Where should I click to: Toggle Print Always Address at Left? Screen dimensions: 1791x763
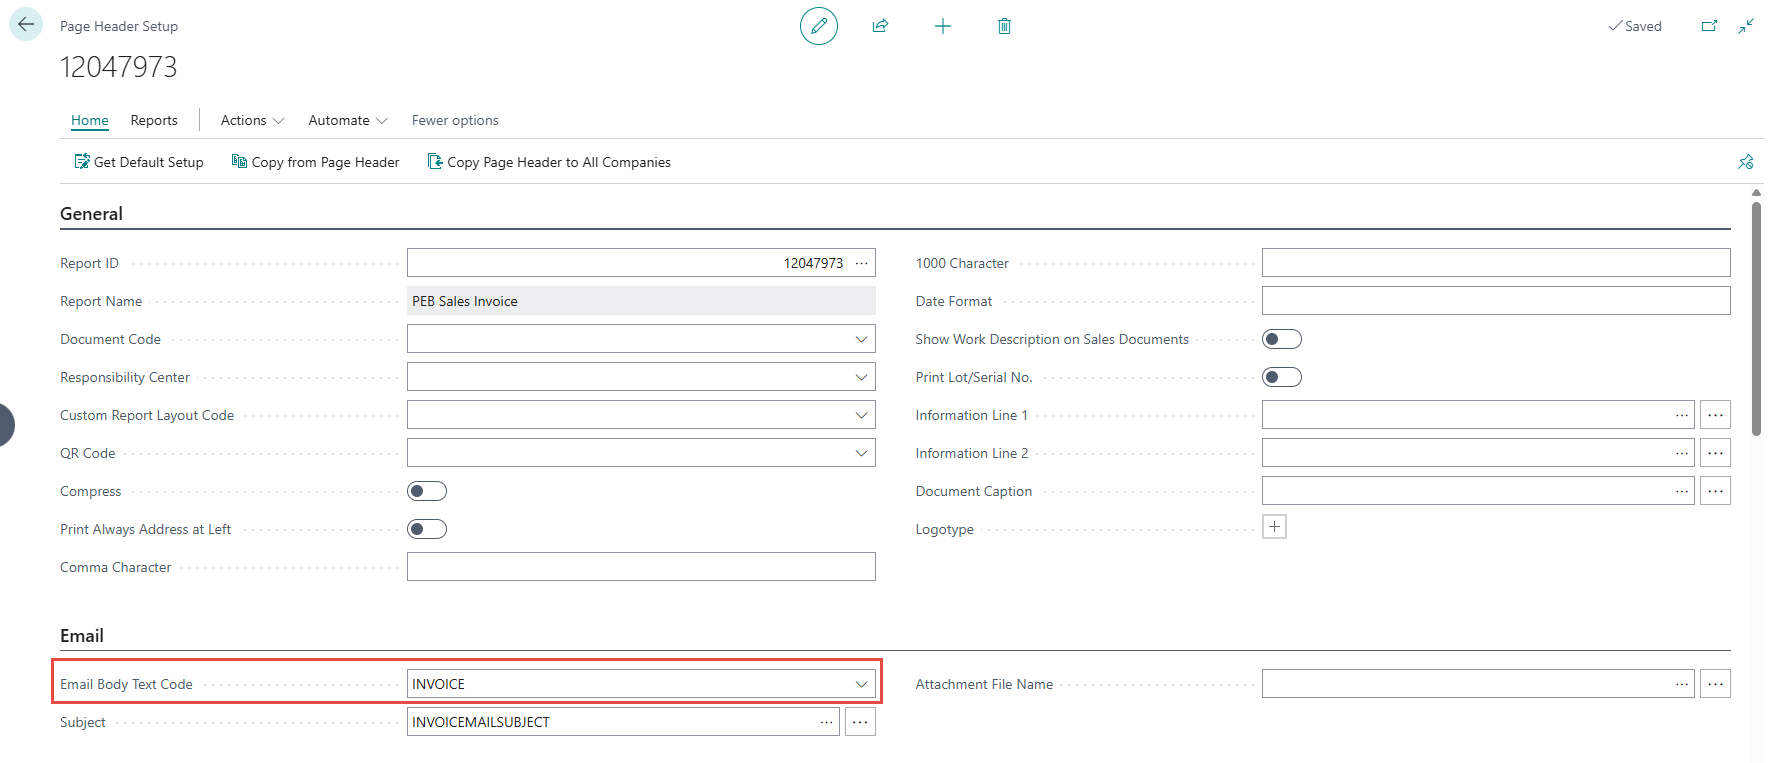point(427,529)
